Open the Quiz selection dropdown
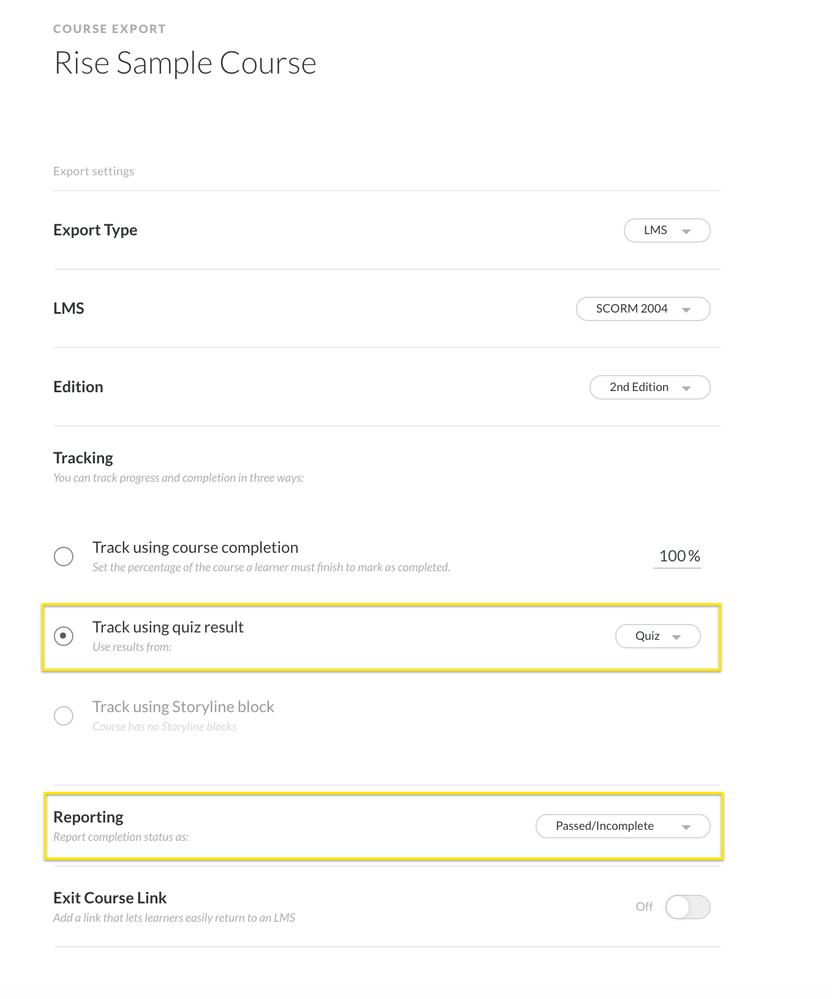This screenshot has height=999, width=832. click(x=657, y=636)
